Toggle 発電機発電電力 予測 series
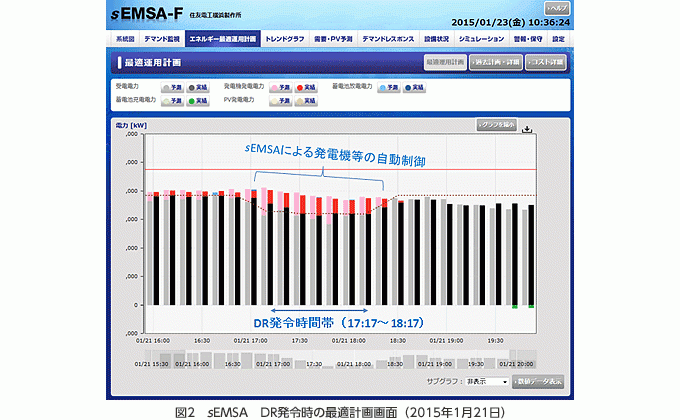The image size is (680, 420). click(281, 88)
